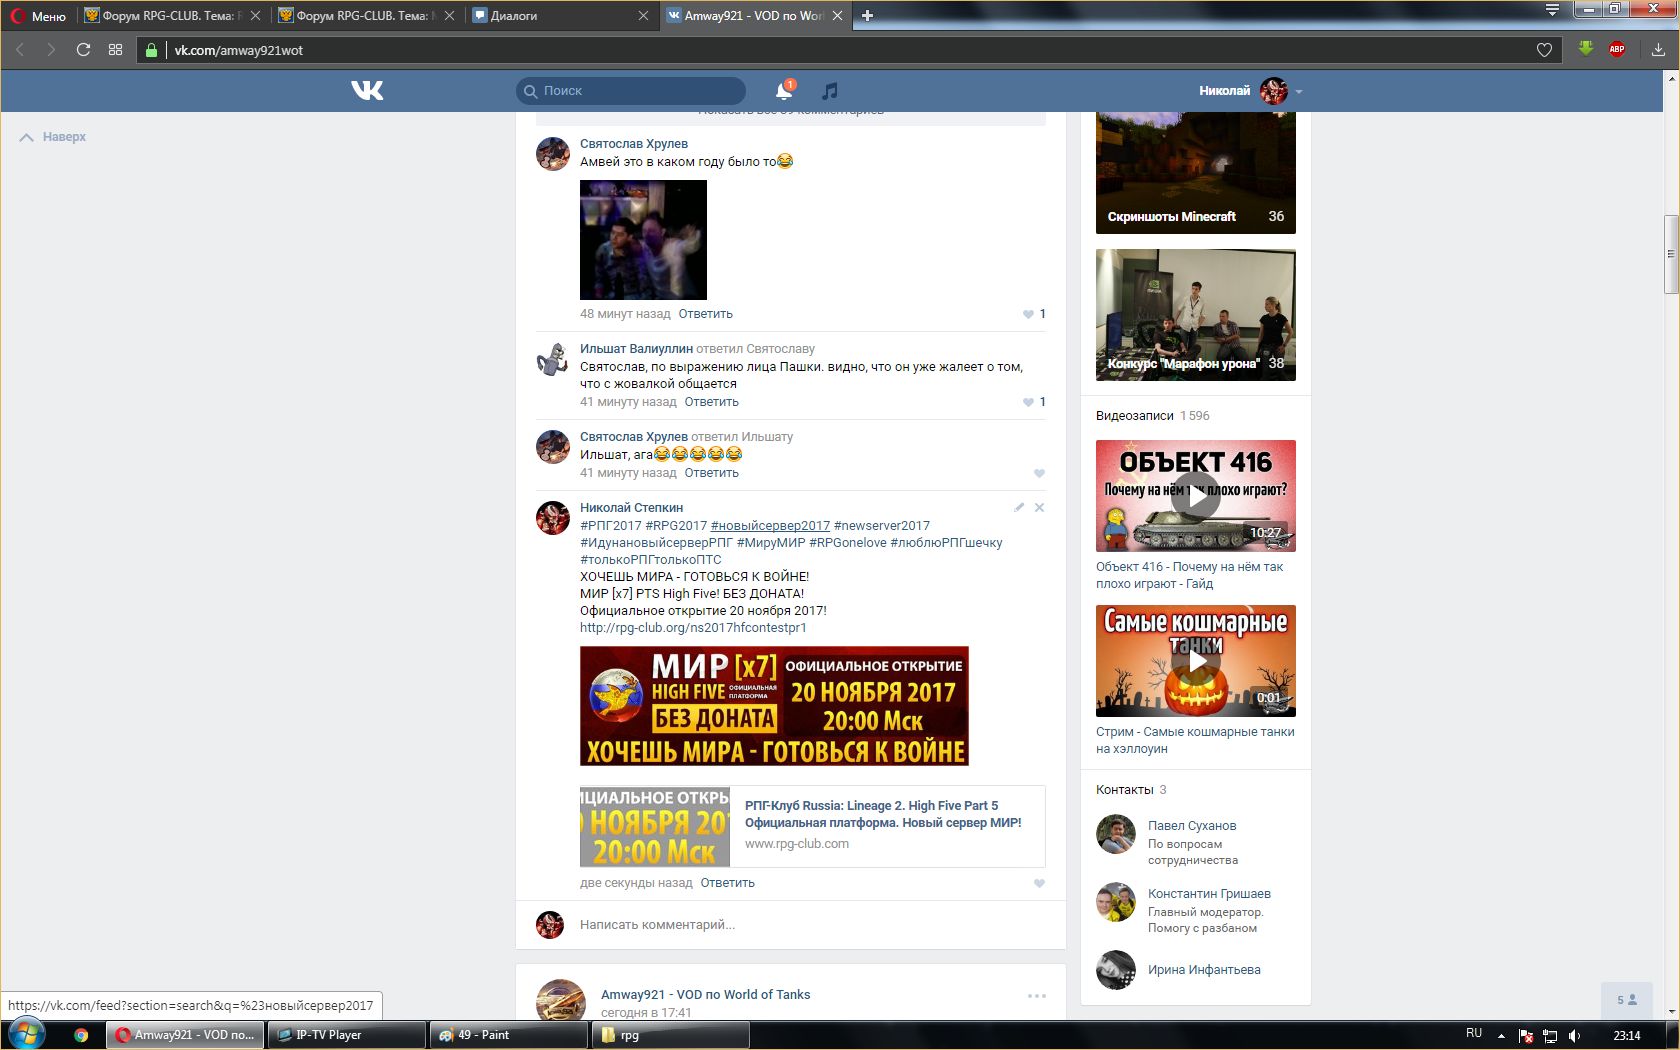1680x1050 pixels.
Task: Open Константин Гришаев contact
Action: tap(1209, 894)
